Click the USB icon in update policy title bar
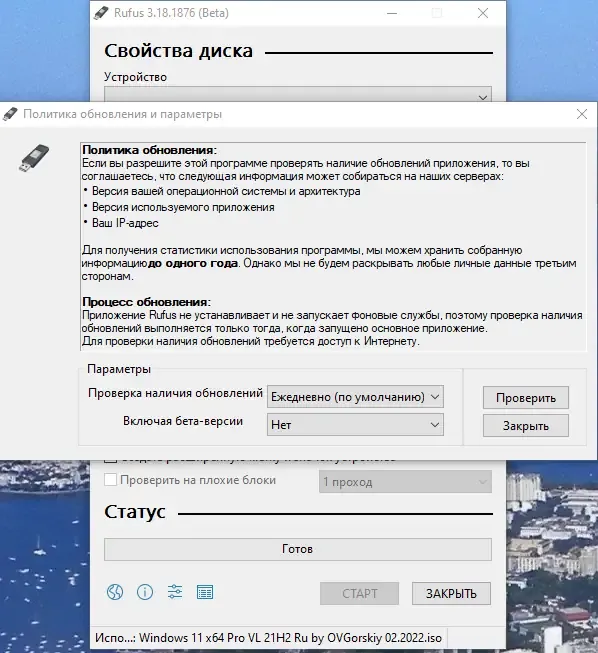This screenshot has width=598, height=653. [x=10, y=114]
